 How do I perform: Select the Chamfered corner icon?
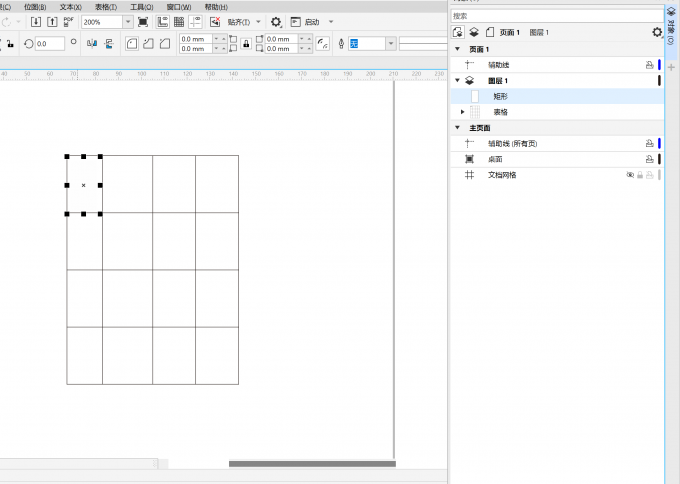165,43
